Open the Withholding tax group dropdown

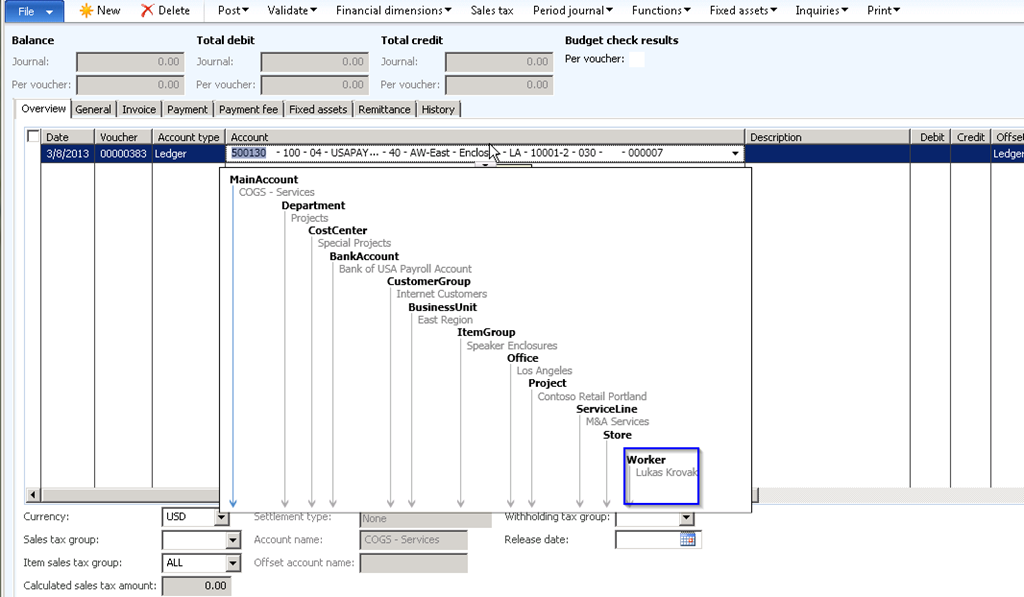686,518
